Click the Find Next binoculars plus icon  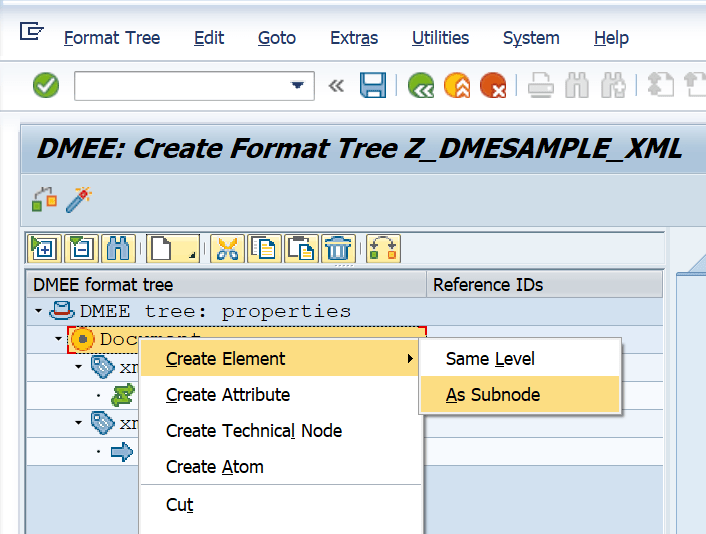(613, 85)
